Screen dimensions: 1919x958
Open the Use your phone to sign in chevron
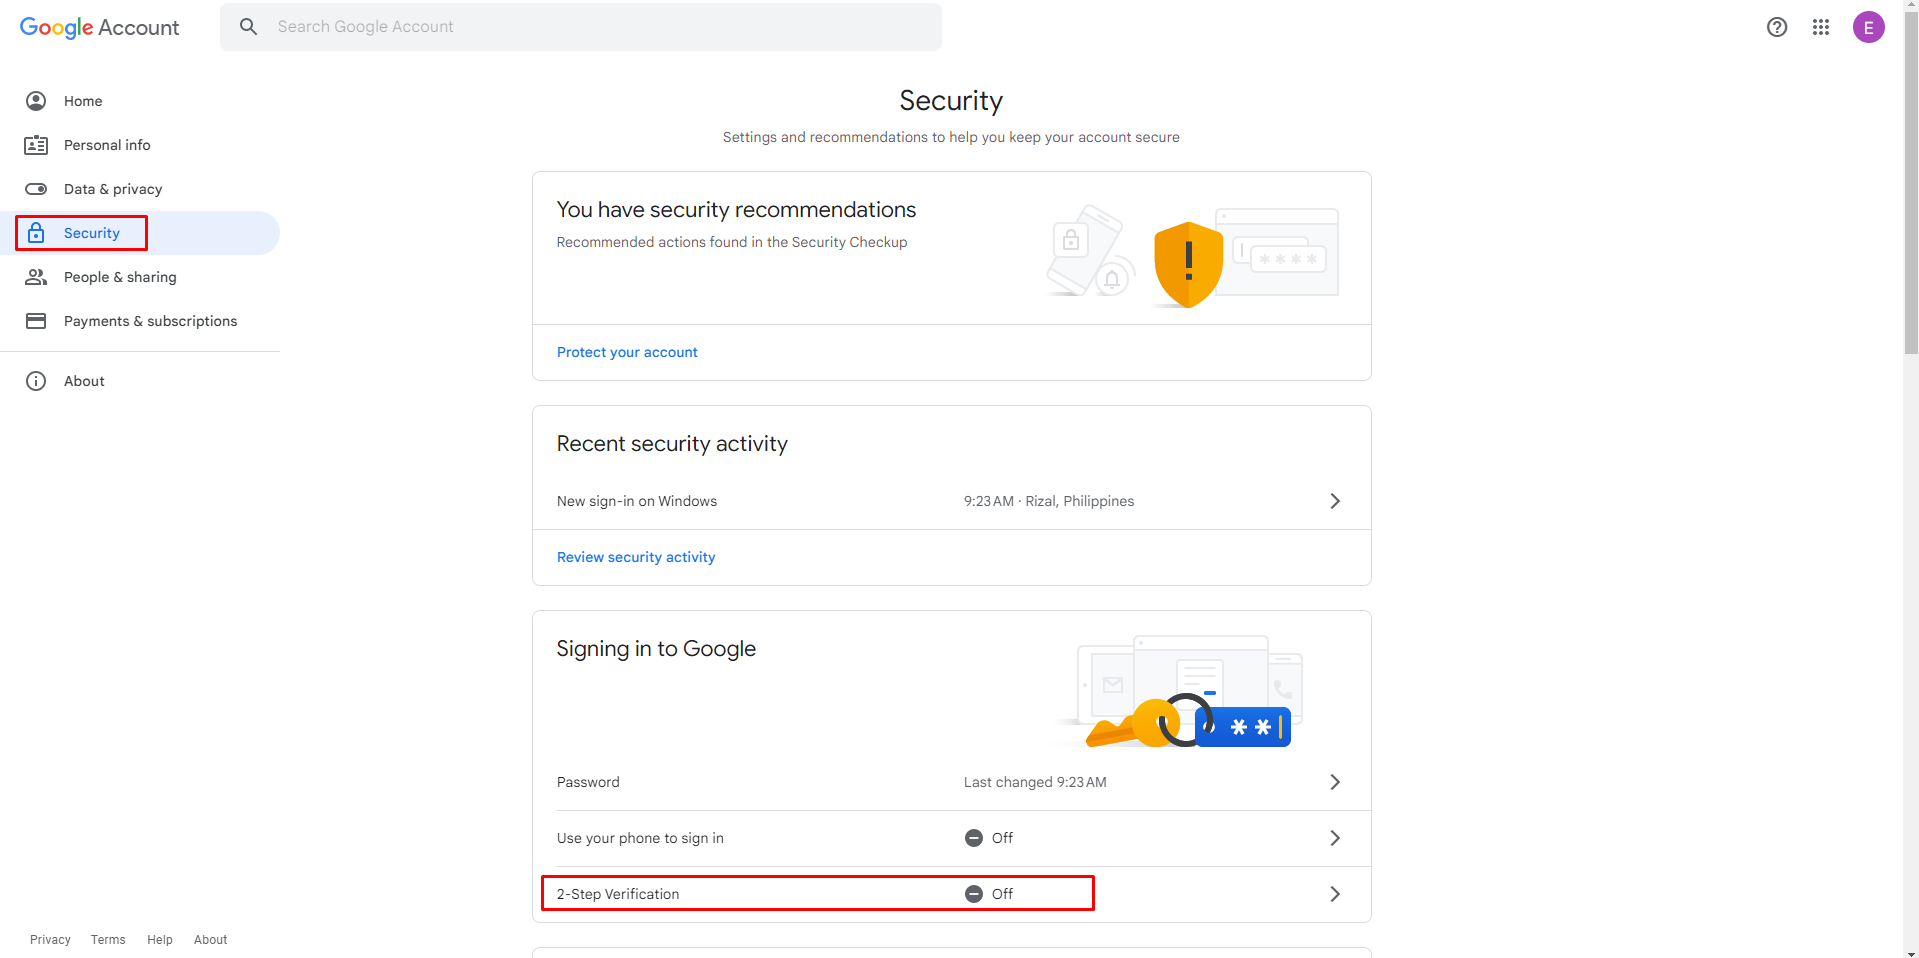1335,838
